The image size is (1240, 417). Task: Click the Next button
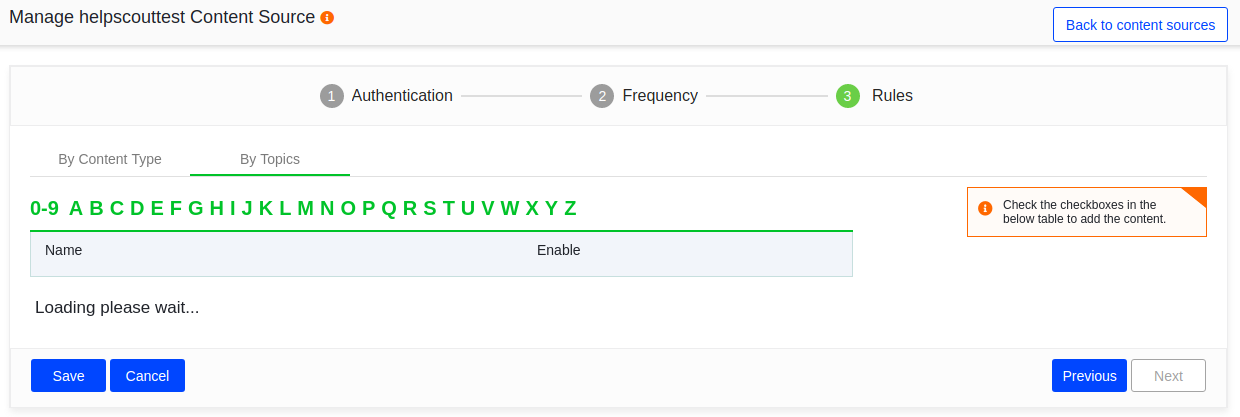coord(1168,376)
